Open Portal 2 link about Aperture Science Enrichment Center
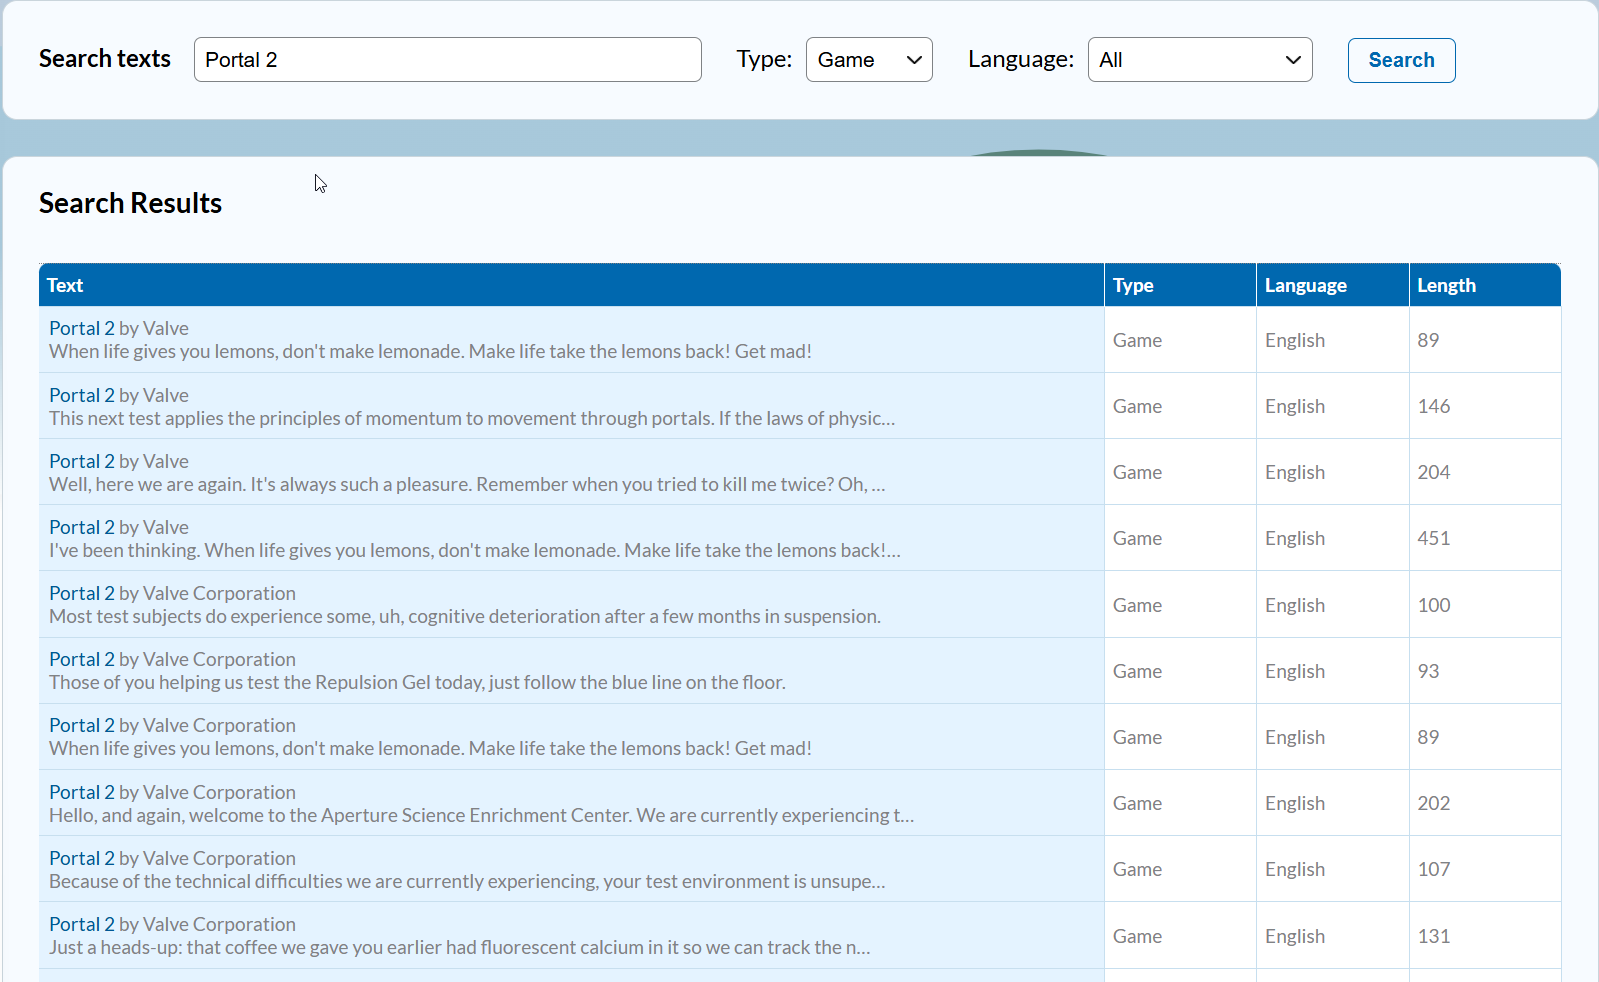Image resolution: width=1599 pixels, height=982 pixels. 82,792
